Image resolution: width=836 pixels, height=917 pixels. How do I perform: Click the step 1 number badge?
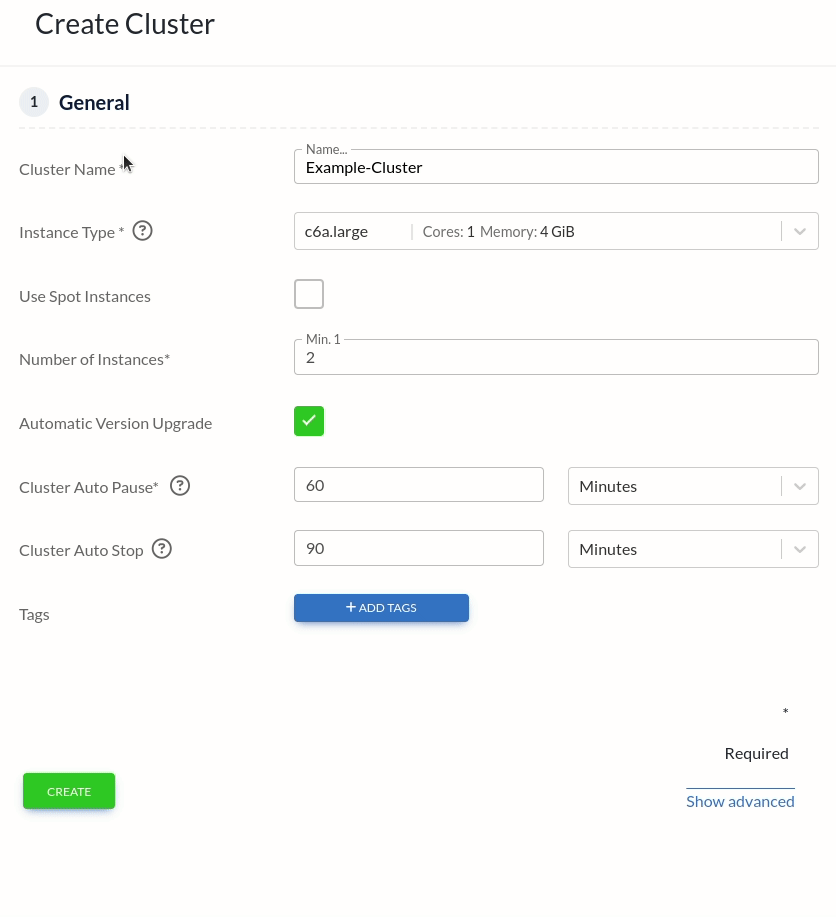coord(34,102)
